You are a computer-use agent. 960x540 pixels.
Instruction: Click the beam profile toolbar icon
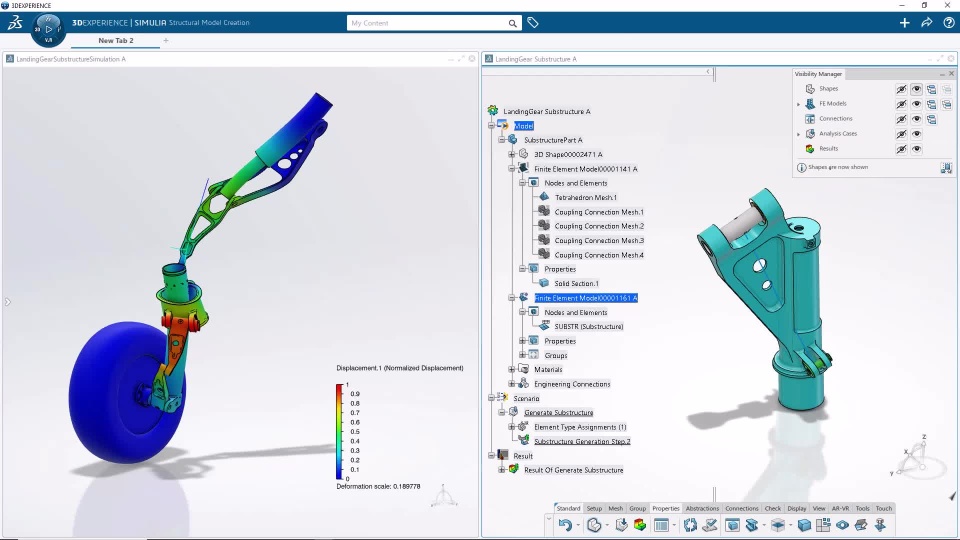[x=752, y=525]
